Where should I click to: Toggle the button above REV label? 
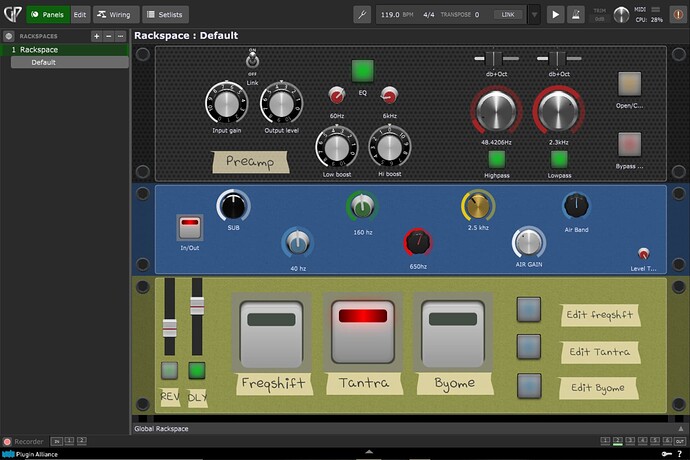(x=170, y=371)
